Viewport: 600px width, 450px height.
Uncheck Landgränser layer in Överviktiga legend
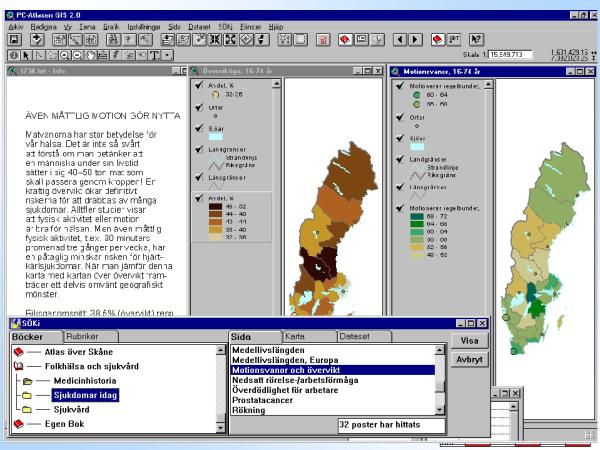pos(196,150)
